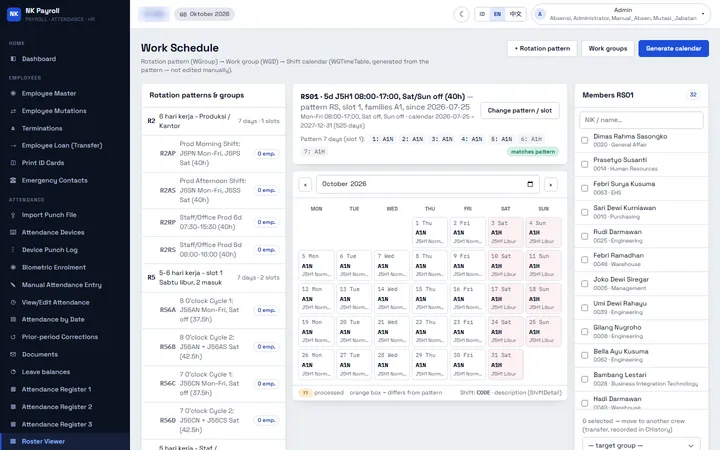Check Febri Ramadhan checkbox

click(585, 259)
